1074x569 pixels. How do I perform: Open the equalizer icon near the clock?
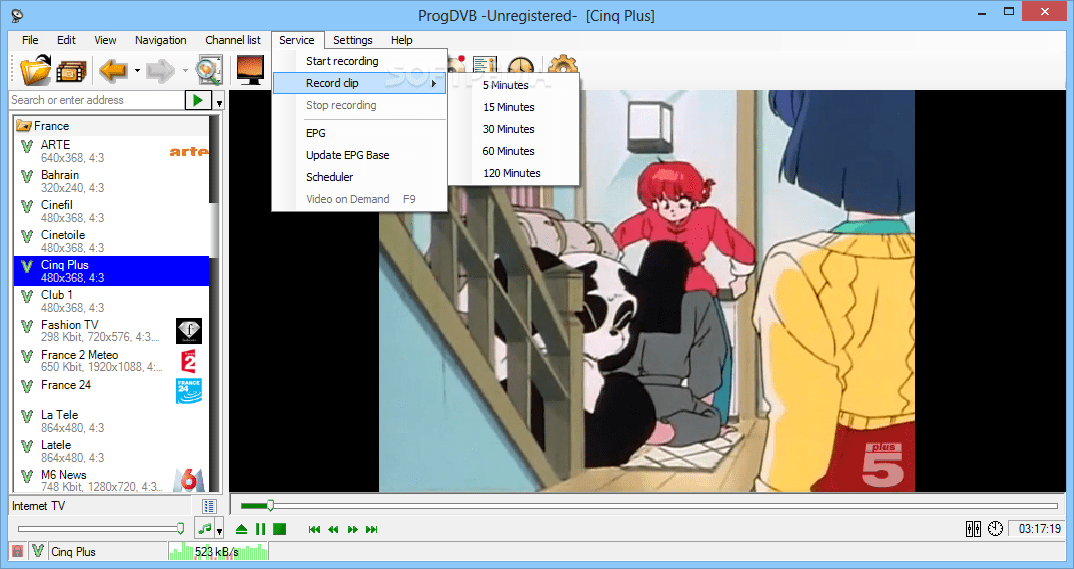(973, 529)
